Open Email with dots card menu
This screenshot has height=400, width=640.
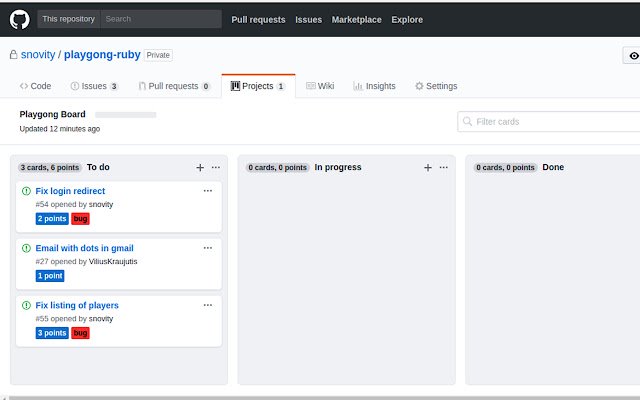[x=208, y=248]
